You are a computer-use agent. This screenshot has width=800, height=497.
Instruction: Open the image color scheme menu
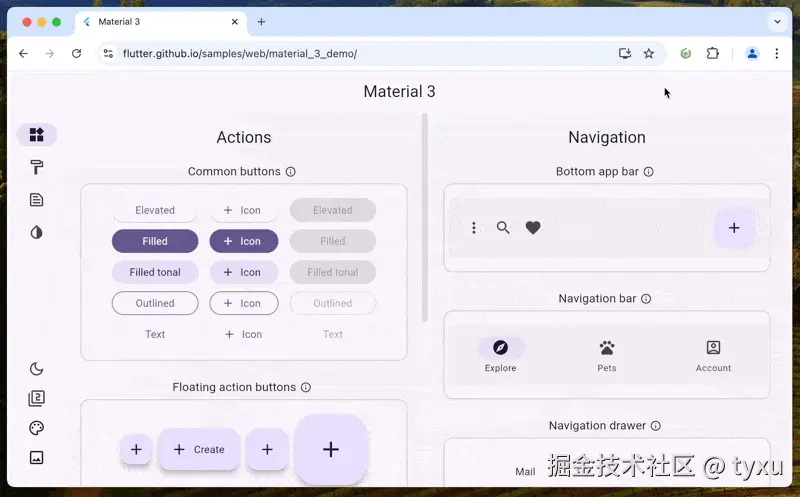pyautogui.click(x=37, y=458)
